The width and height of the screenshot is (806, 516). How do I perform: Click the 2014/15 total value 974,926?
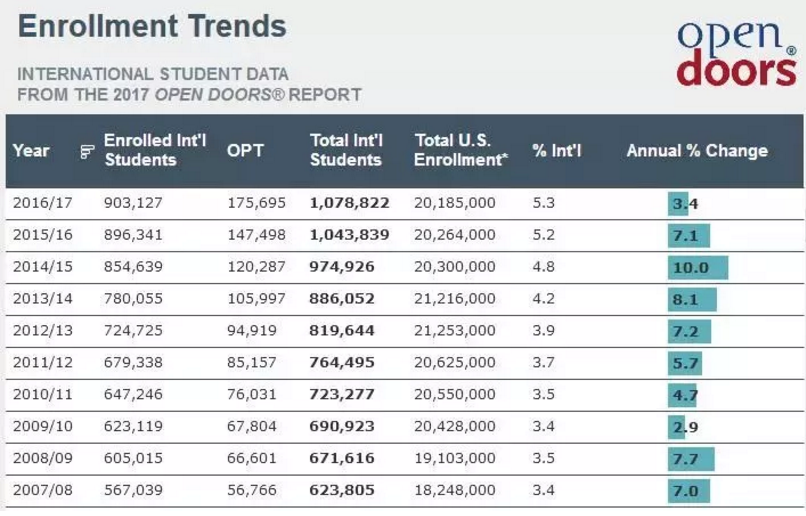[x=345, y=267]
